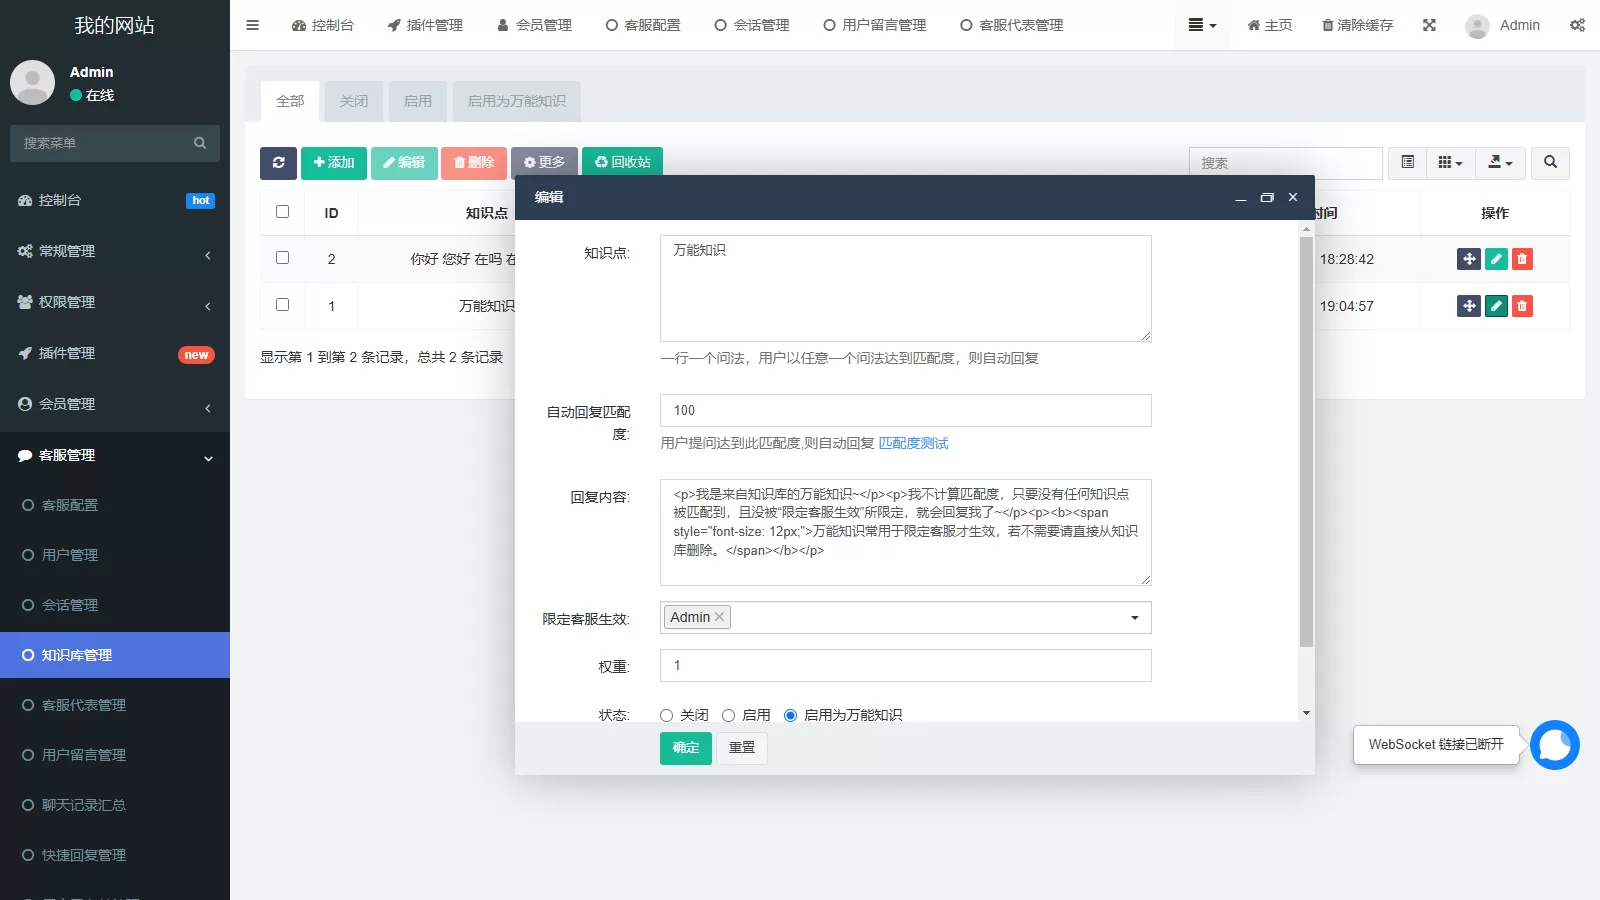Open the 匹配度测试 link

[912, 443]
